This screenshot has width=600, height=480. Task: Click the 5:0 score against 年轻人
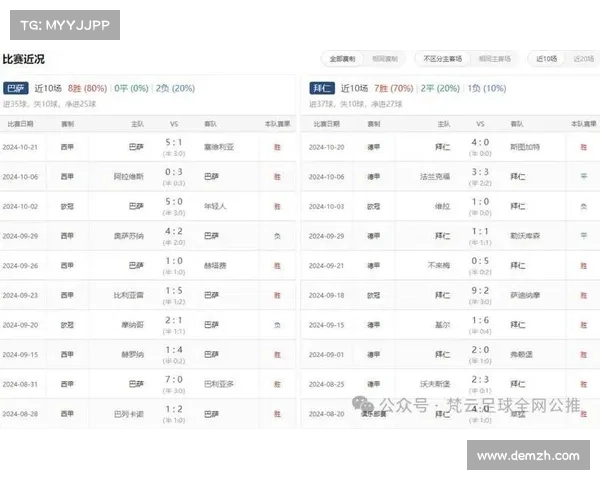(x=174, y=202)
